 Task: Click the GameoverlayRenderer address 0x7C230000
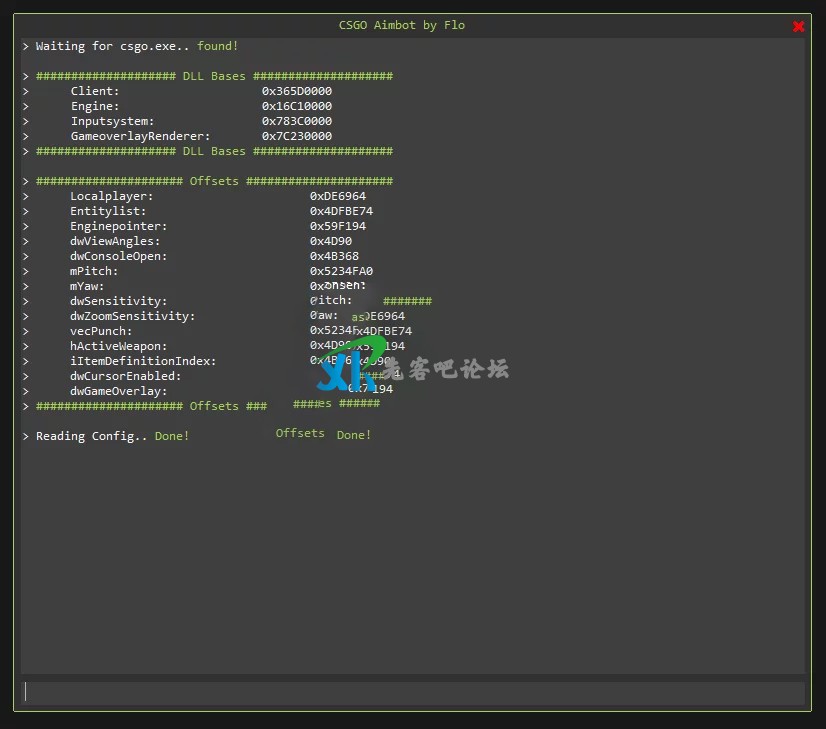(297, 136)
